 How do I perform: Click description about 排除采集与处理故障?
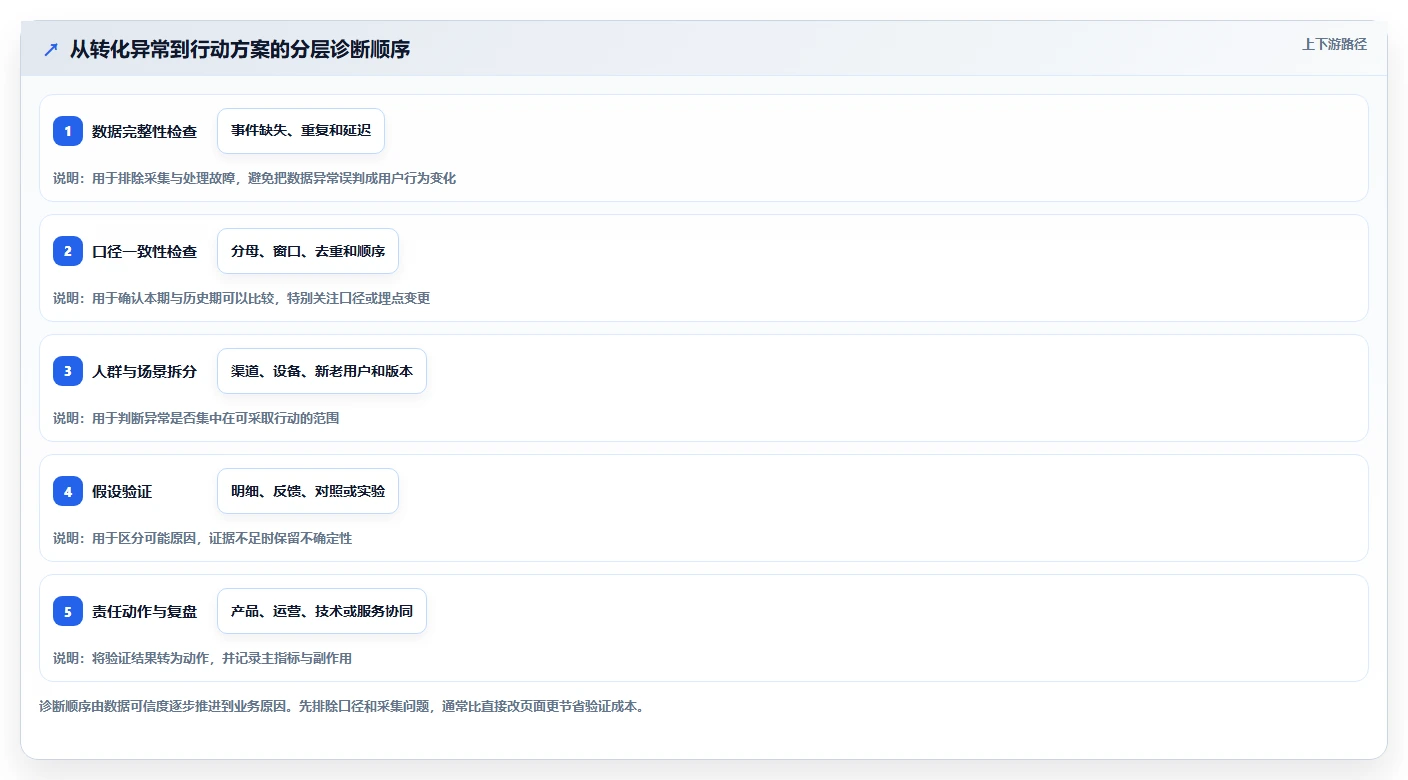[254, 178]
